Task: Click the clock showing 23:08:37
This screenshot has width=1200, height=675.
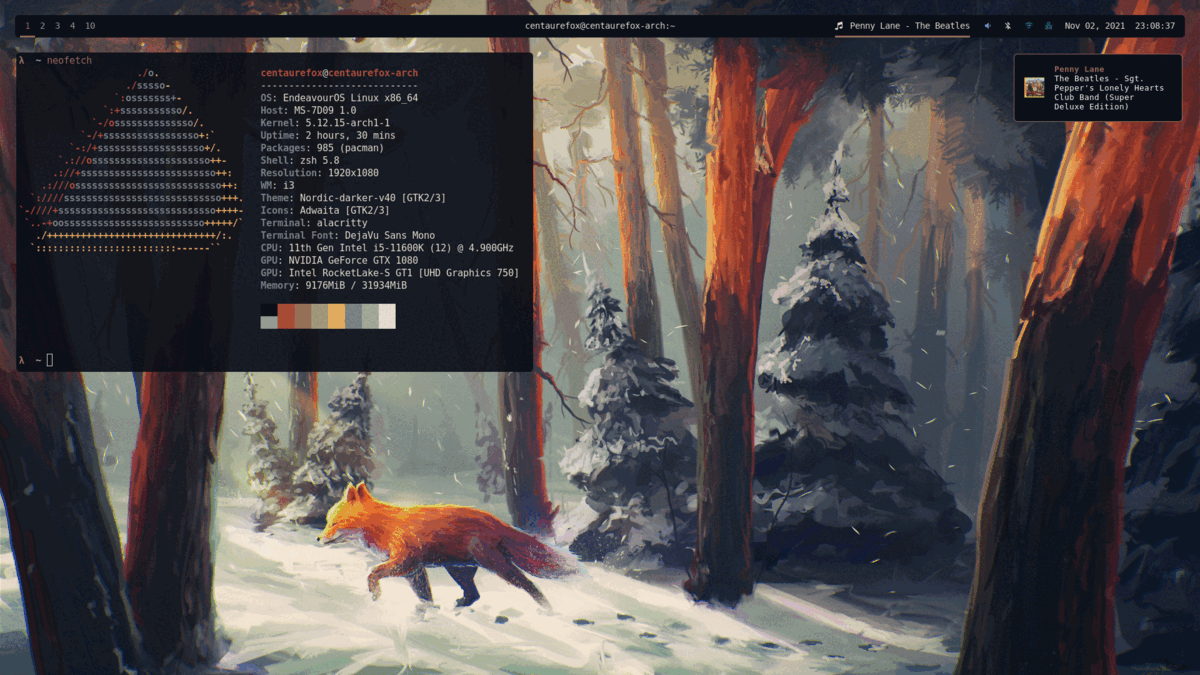Action: point(1155,26)
